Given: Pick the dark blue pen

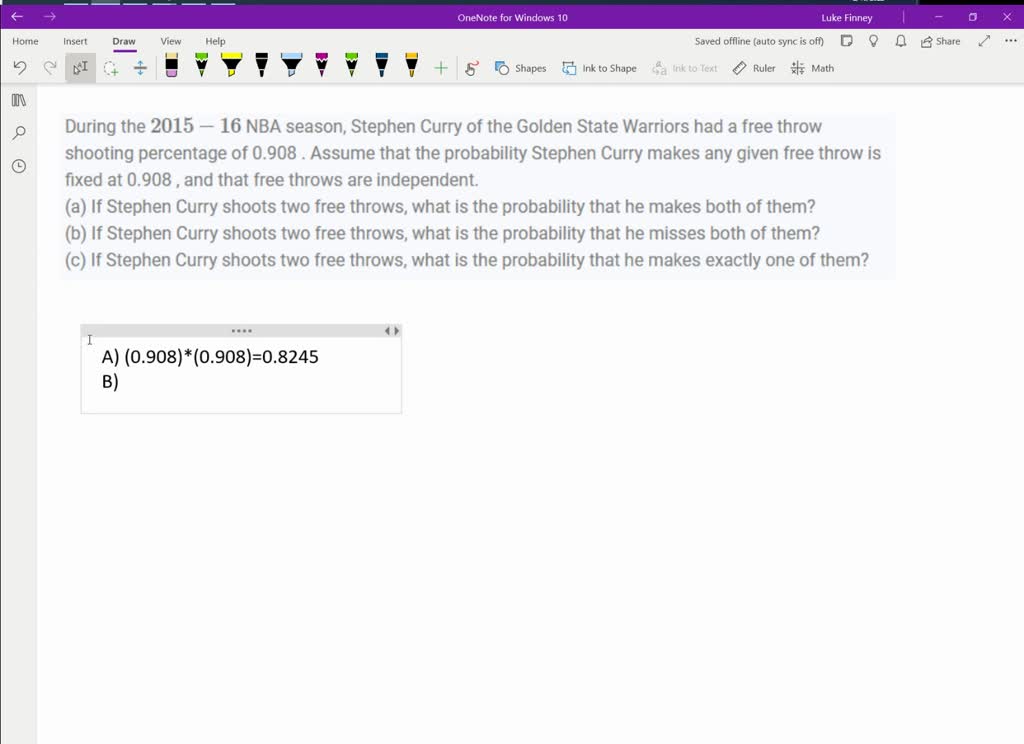Looking at the screenshot, I should (x=381, y=65).
